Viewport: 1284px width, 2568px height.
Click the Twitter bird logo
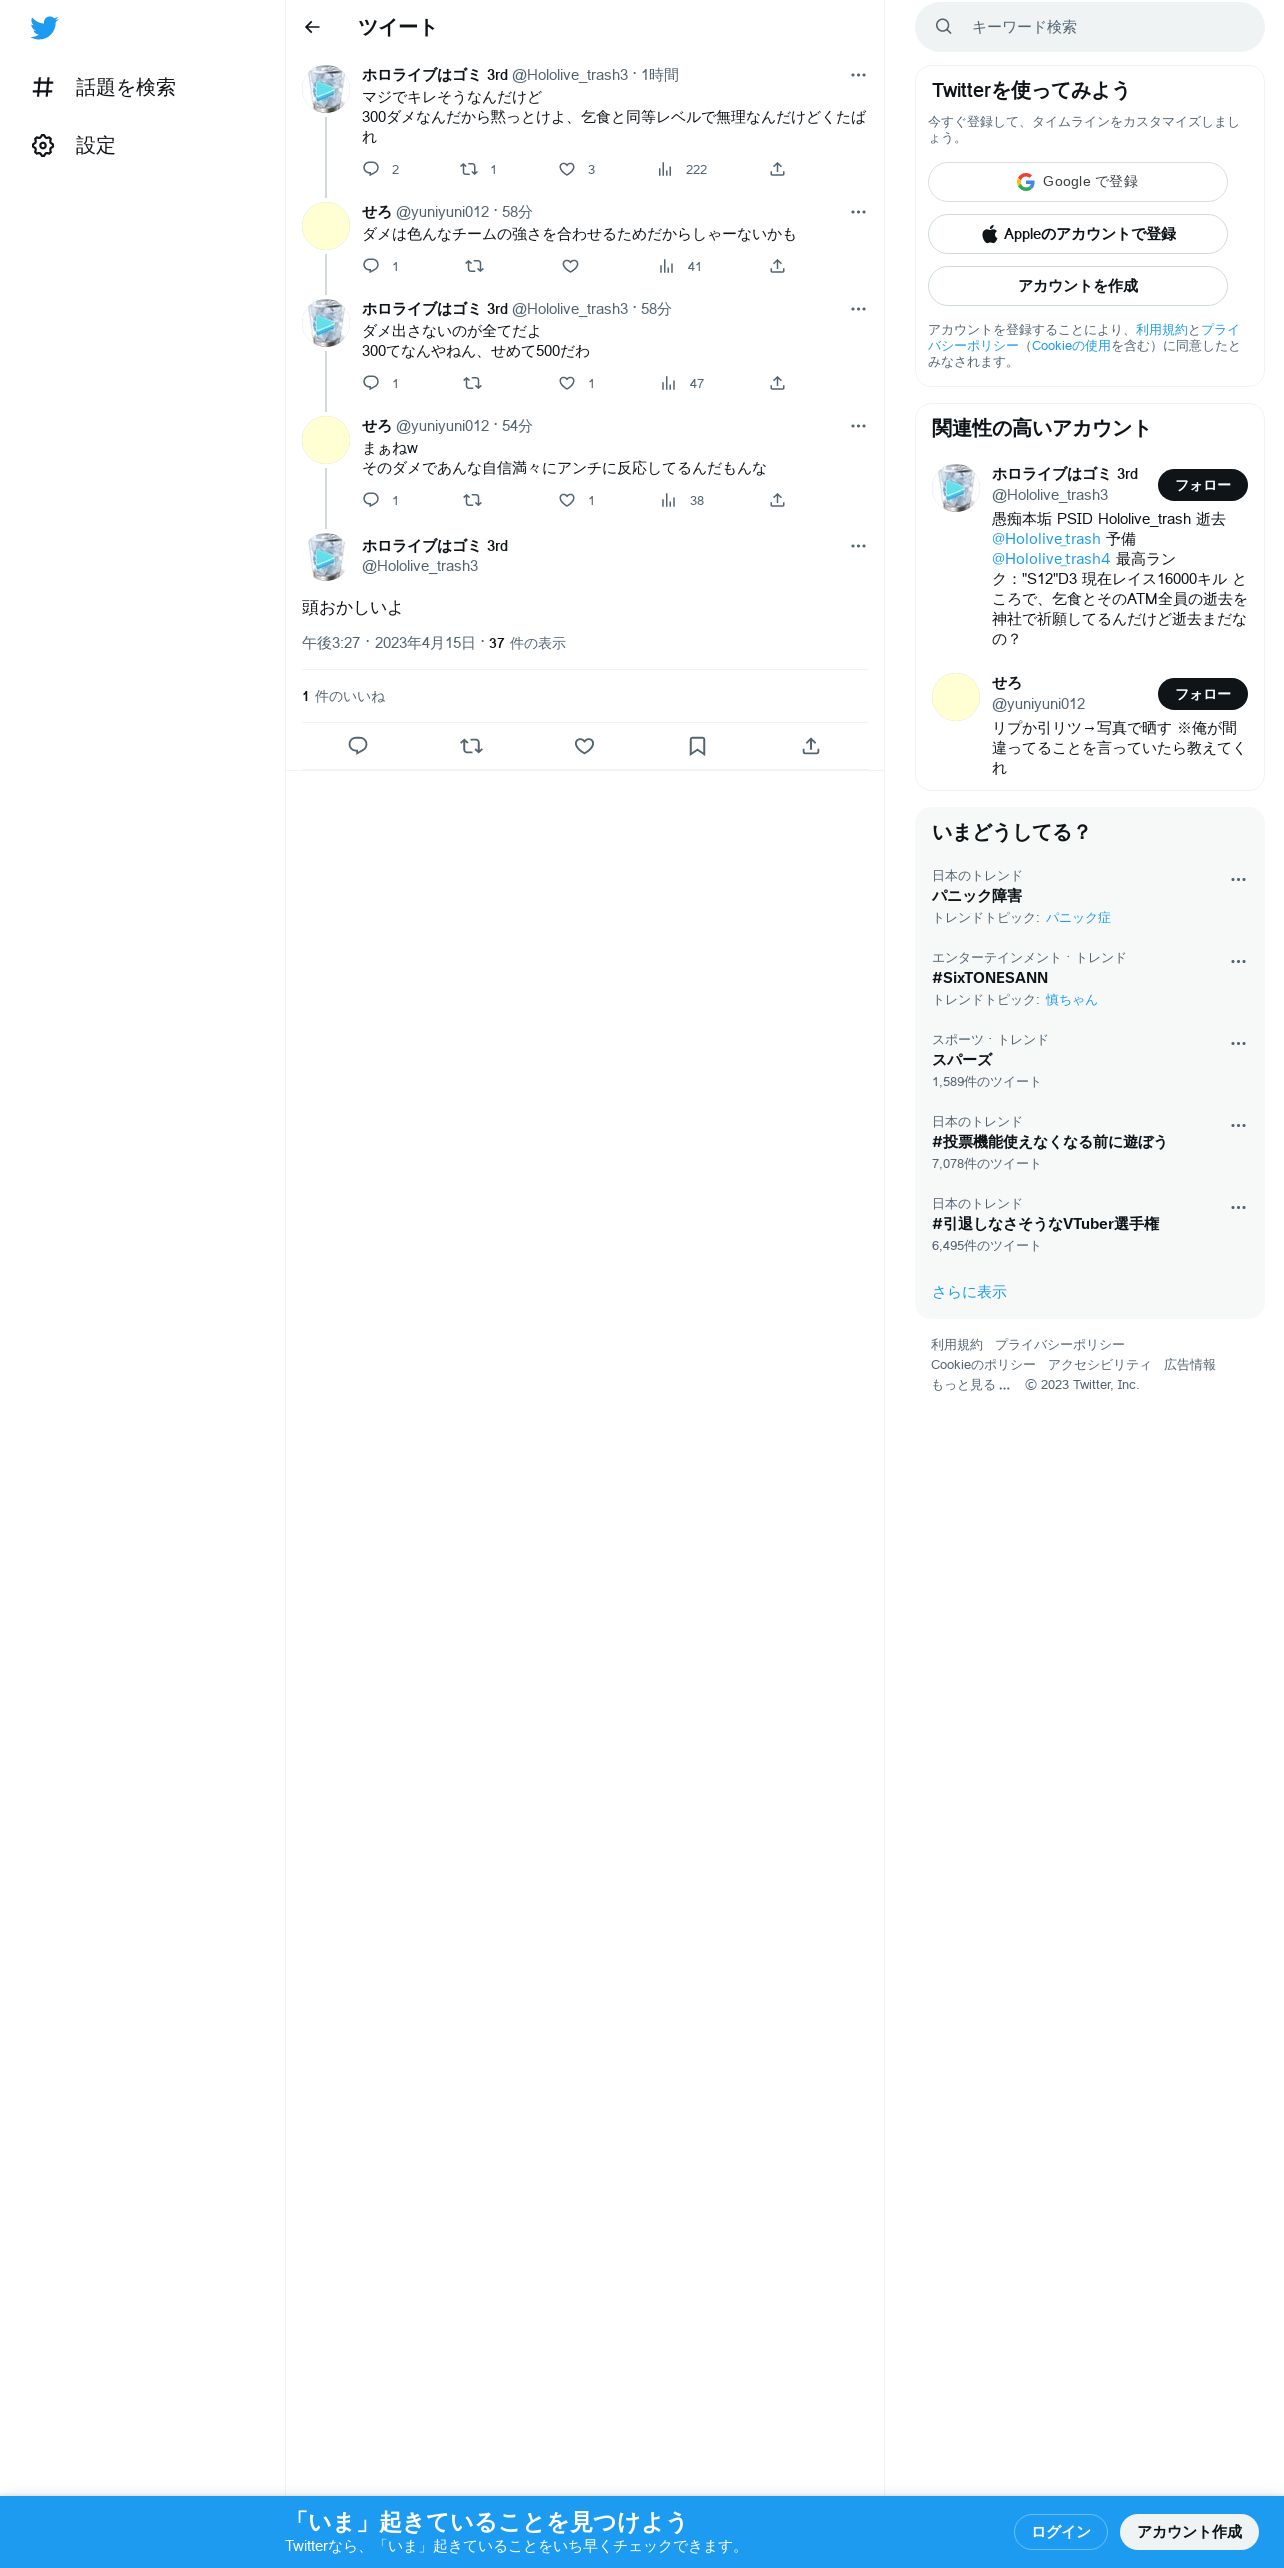[44, 28]
